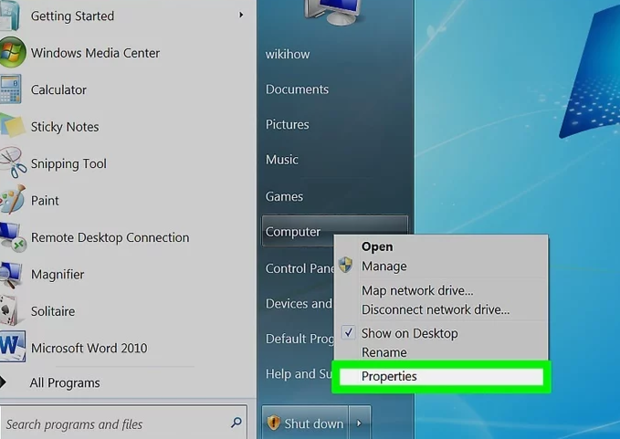The height and width of the screenshot is (439, 620).
Task: Click the Calculator icon
Action: [10, 89]
